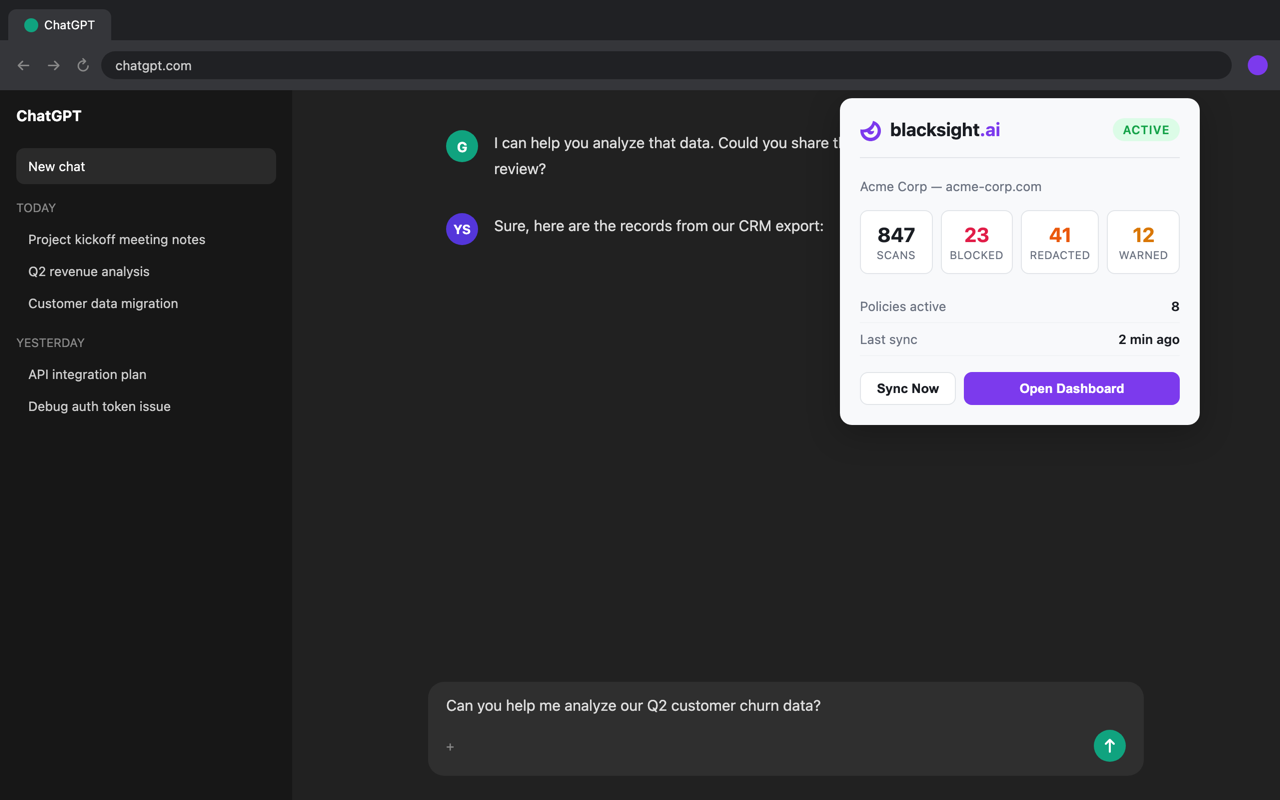Open API integration plan chat
This screenshot has height=800, width=1280.
coord(146,374)
